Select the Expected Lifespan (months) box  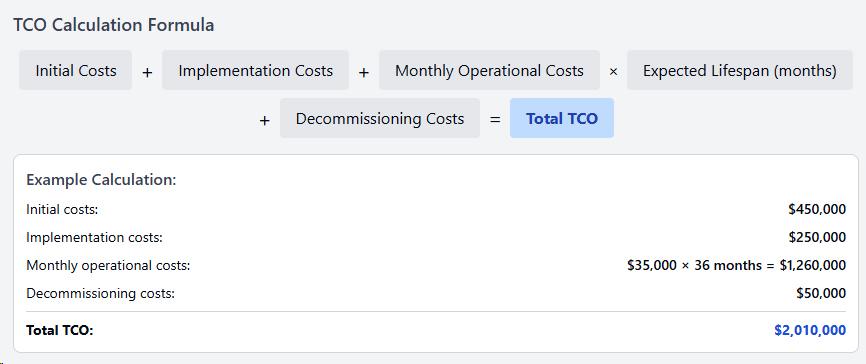point(740,71)
